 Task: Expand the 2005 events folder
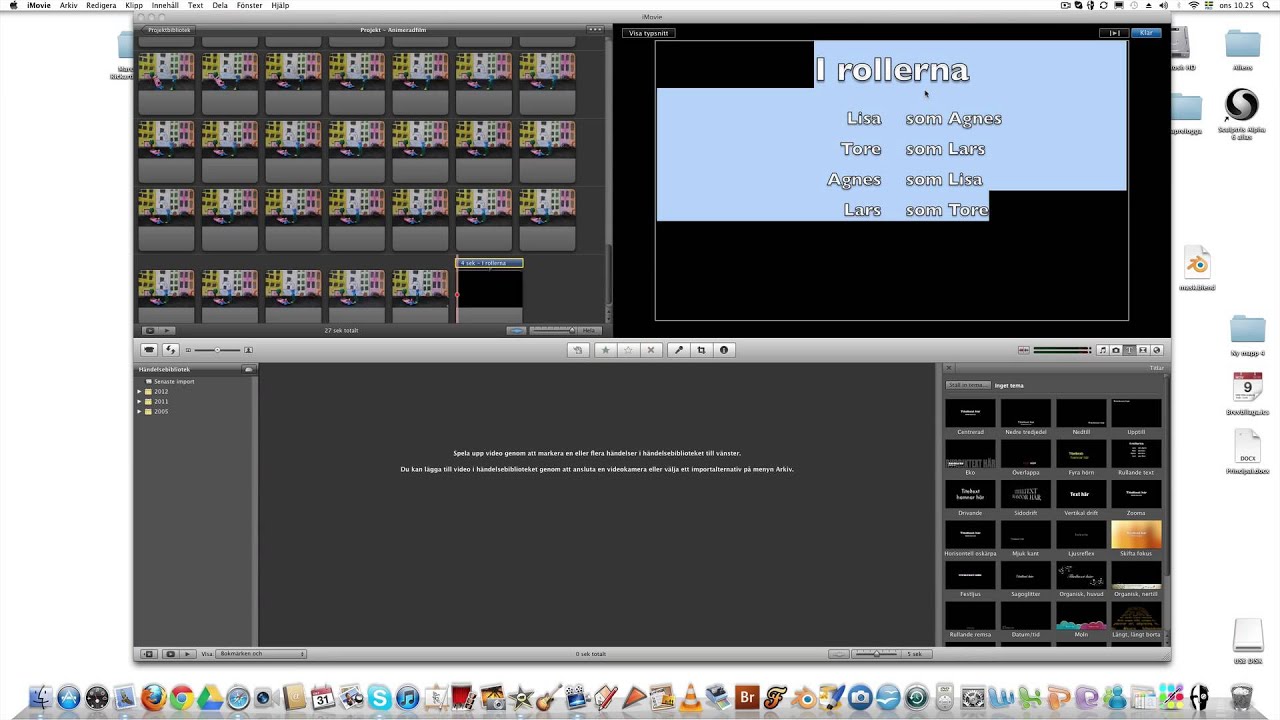pyautogui.click(x=140, y=411)
